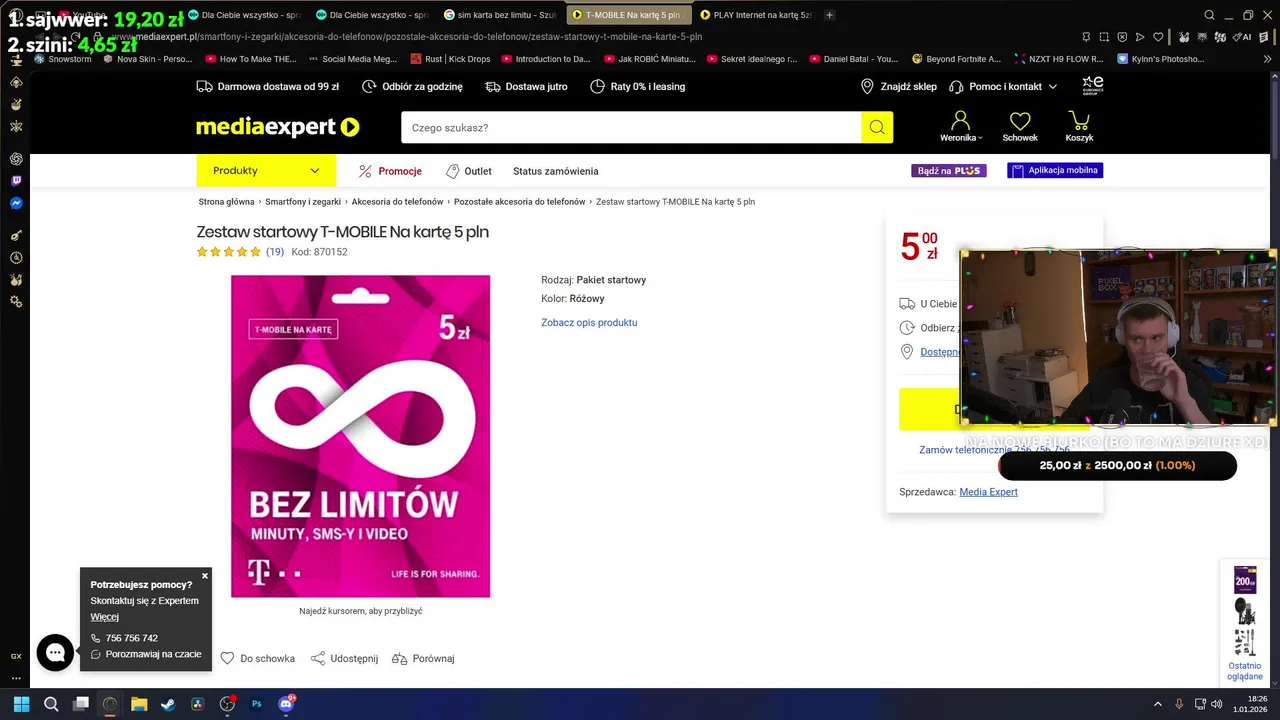Viewport: 1280px width, 720px height.
Task: Click the Czego szukasz search field
Action: pos(631,127)
